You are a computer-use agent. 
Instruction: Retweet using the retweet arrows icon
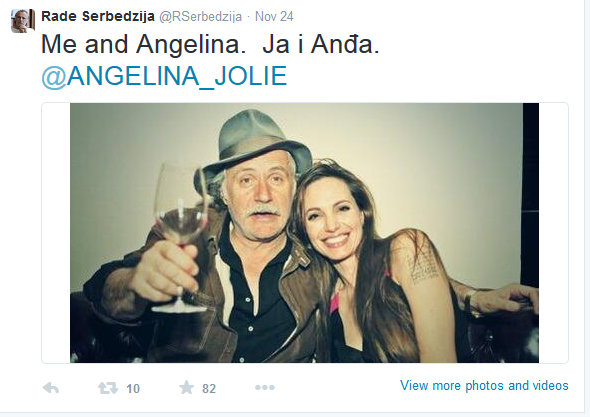tap(108, 388)
